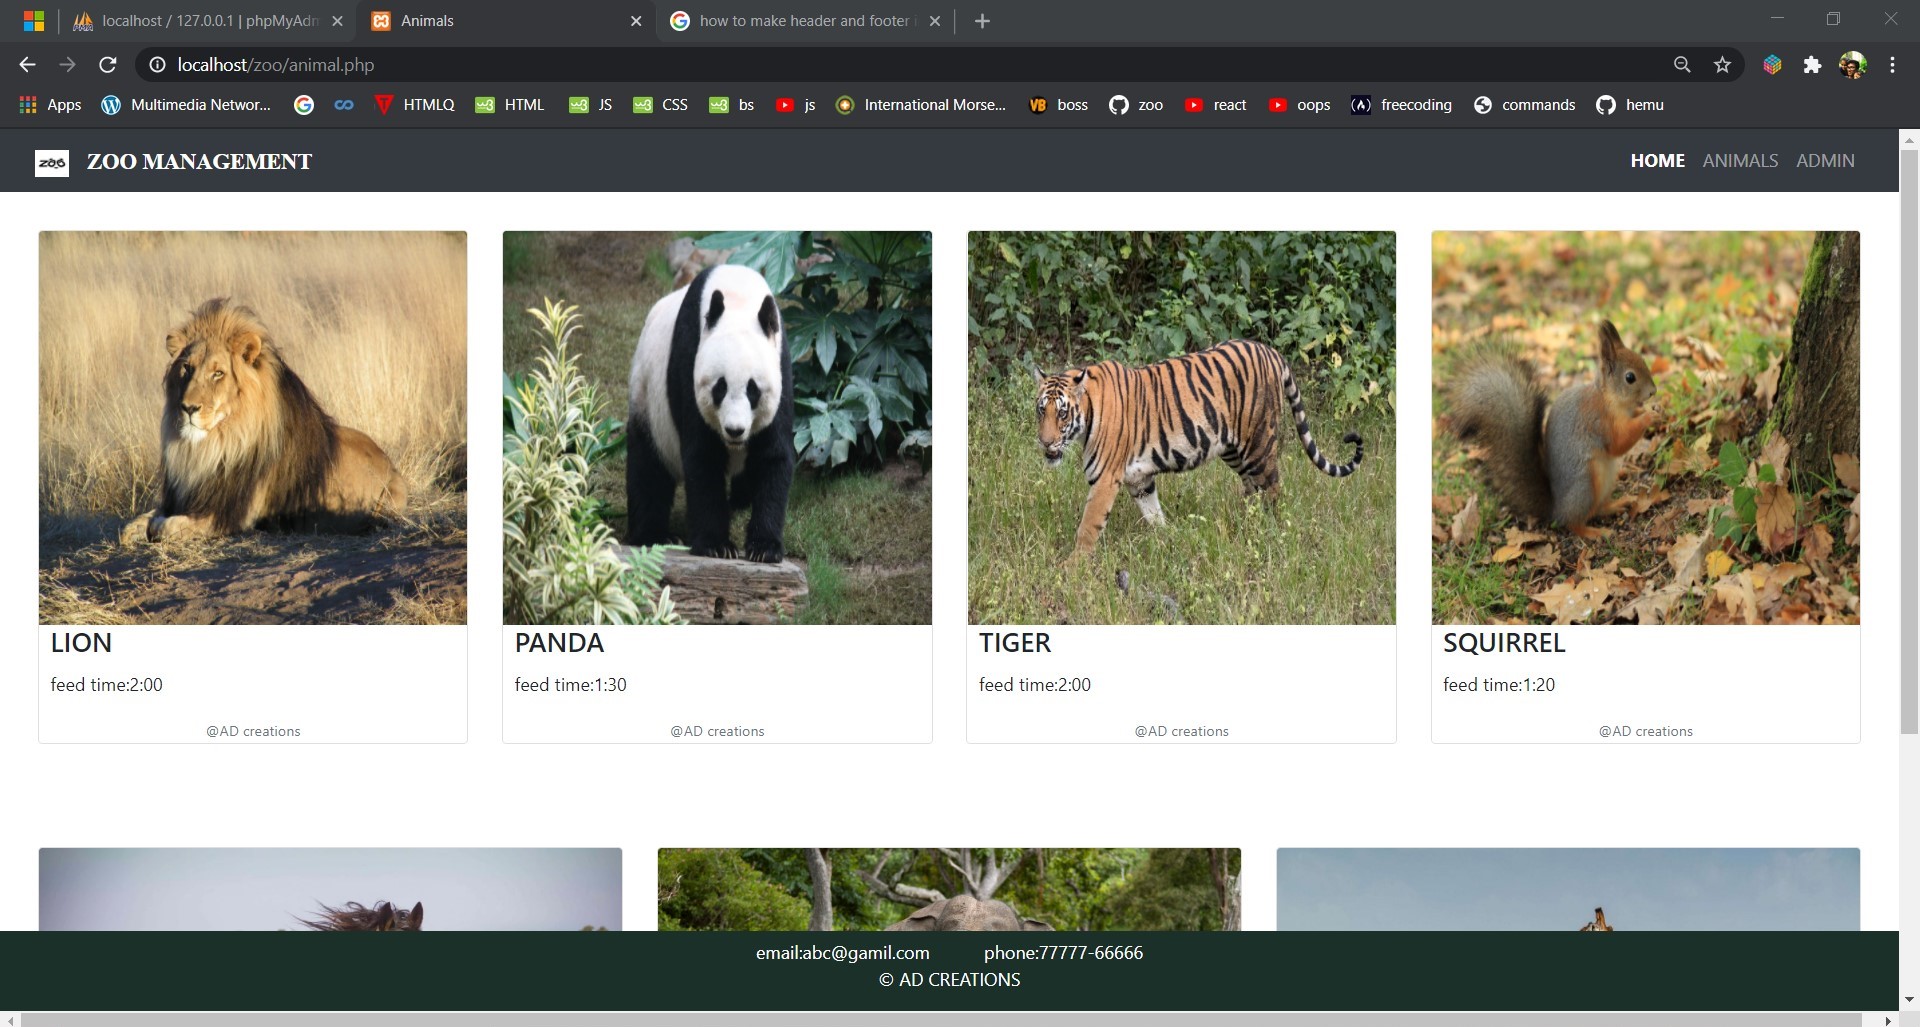Open the boss bookmark
This screenshot has height=1027, width=1920.
coord(1057,104)
